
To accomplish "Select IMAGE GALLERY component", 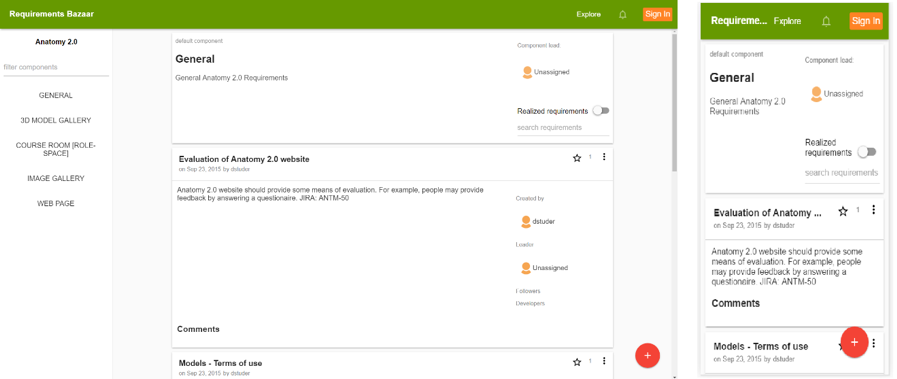I will pyautogui.click(x=55, y=178).
